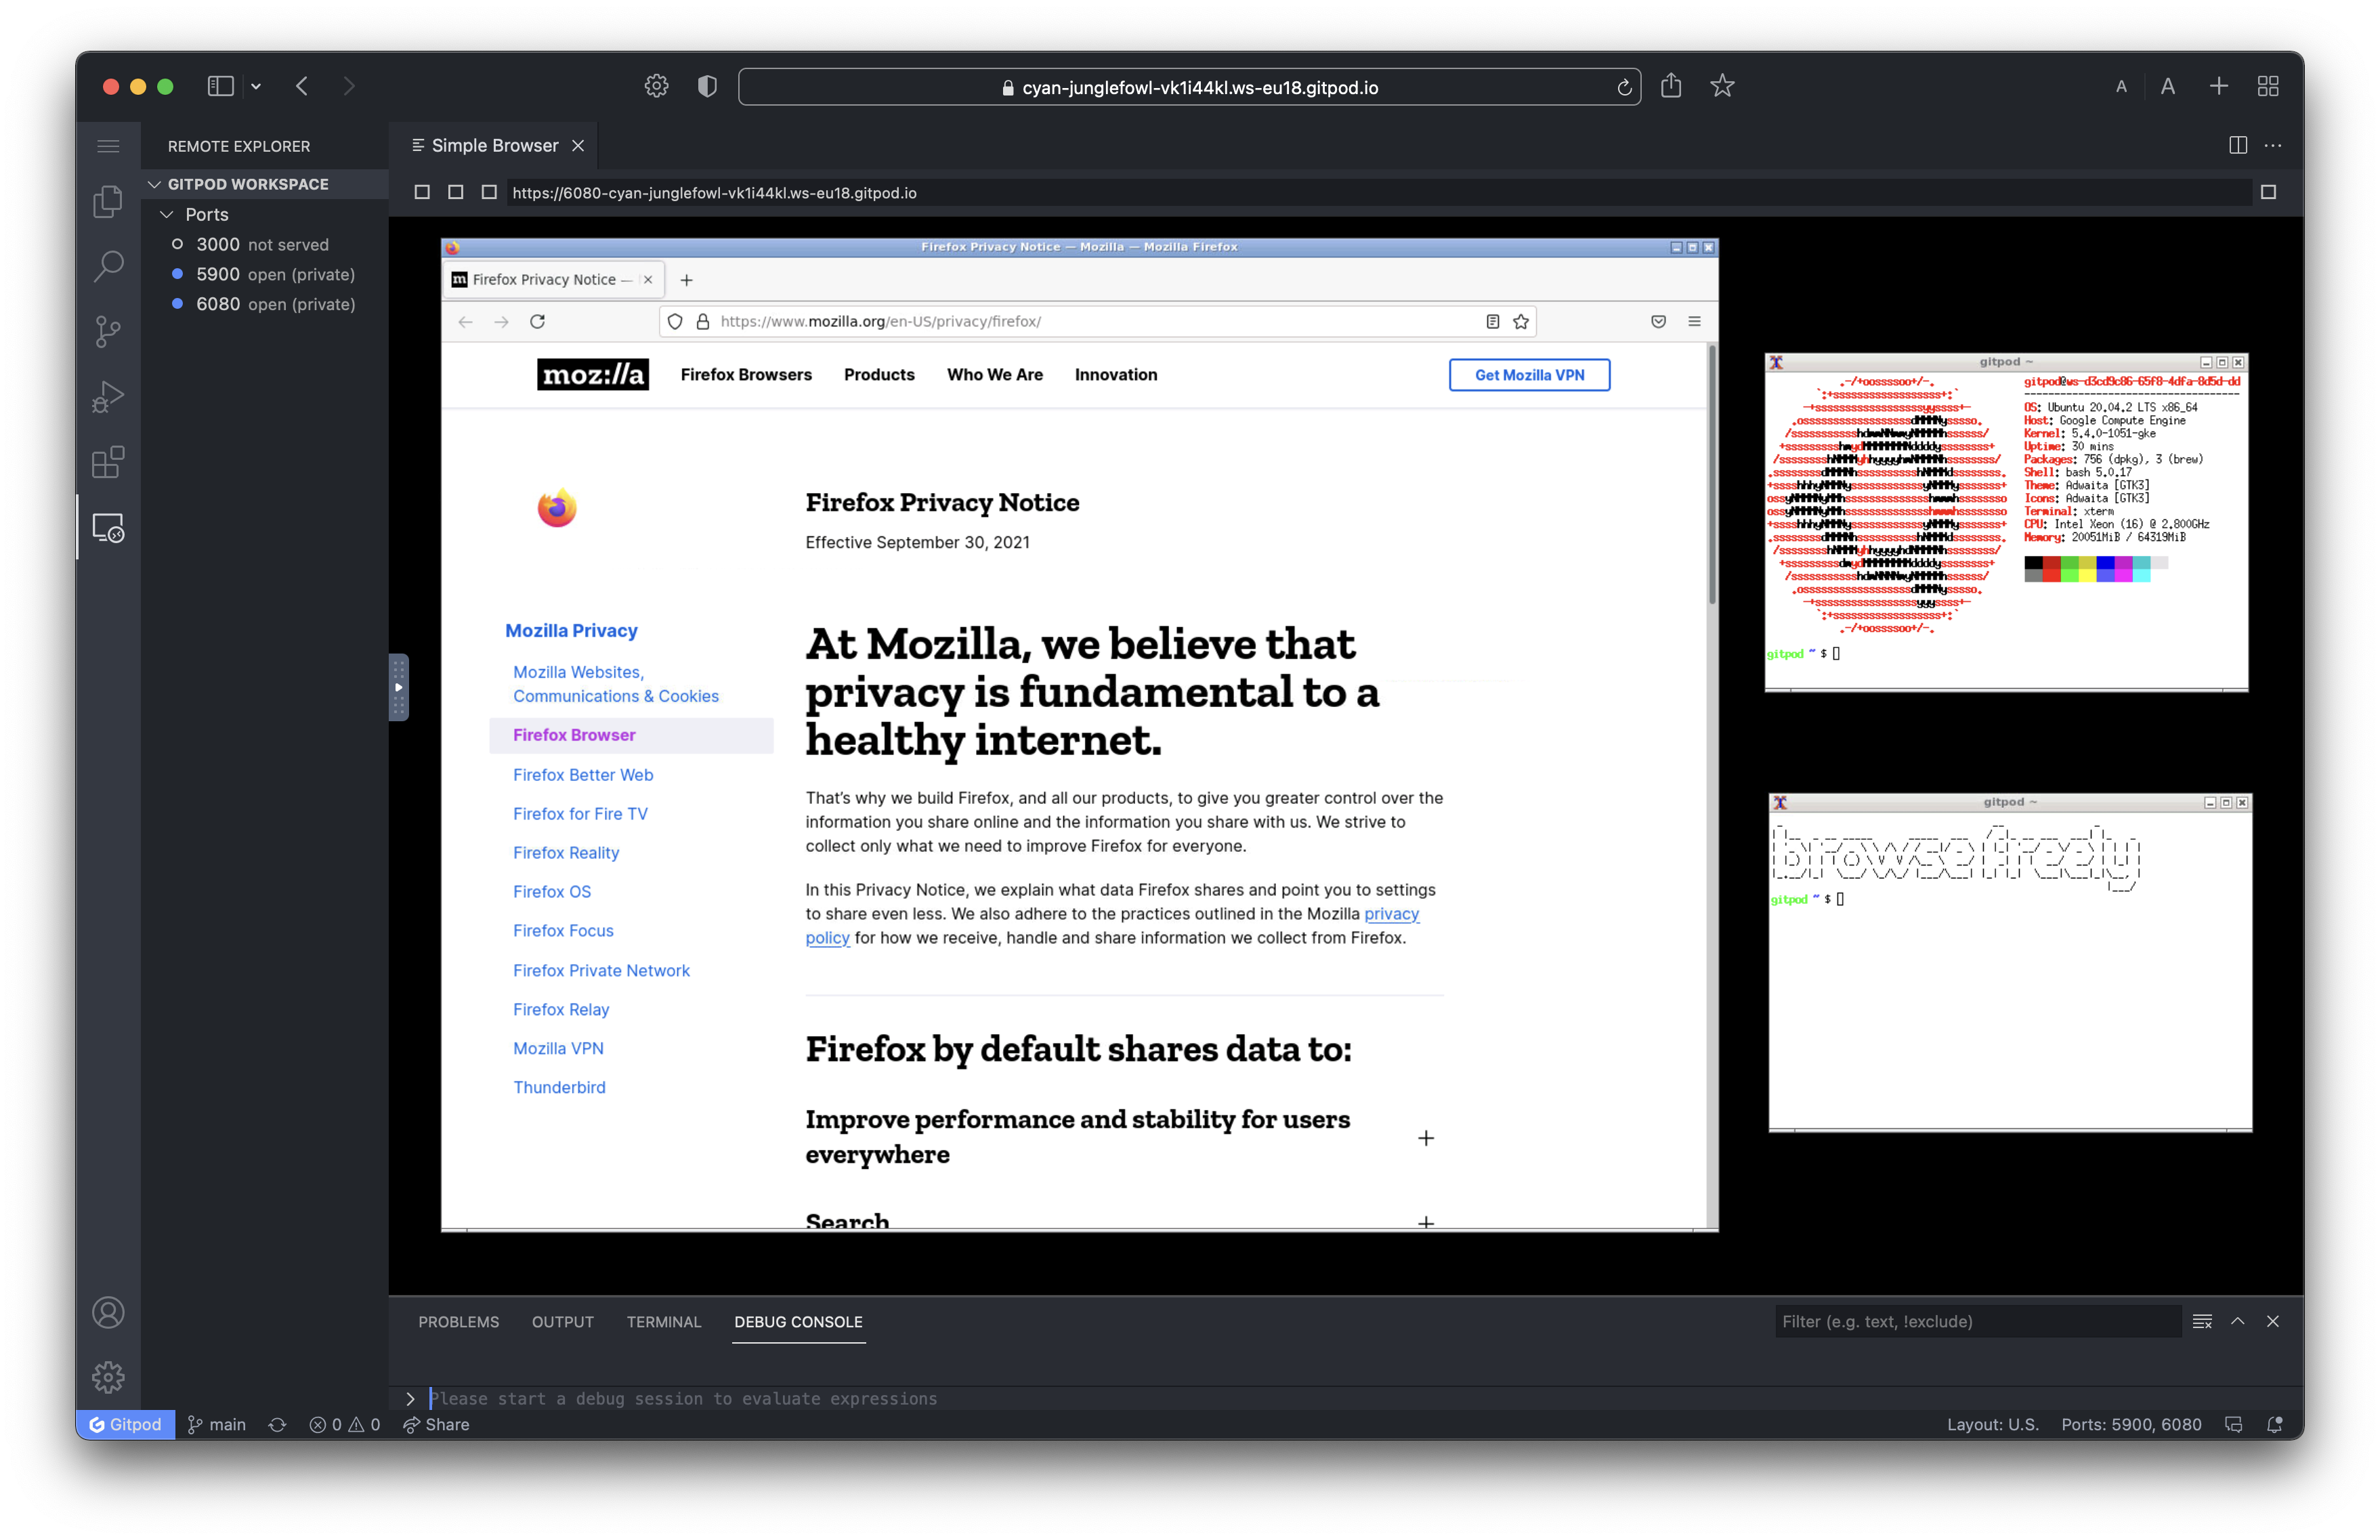Click Firefox reload page button
This screenshot has height=1540, width=2380.
[537, 321]
